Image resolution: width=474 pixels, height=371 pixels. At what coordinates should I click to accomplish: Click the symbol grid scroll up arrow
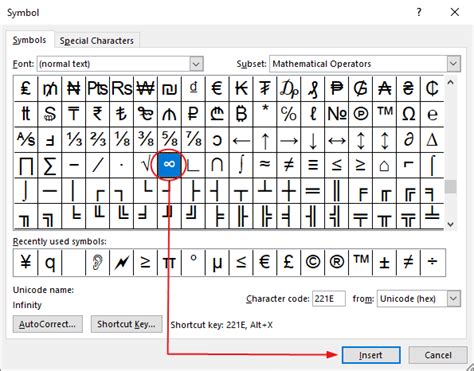(x=450, y=82)
